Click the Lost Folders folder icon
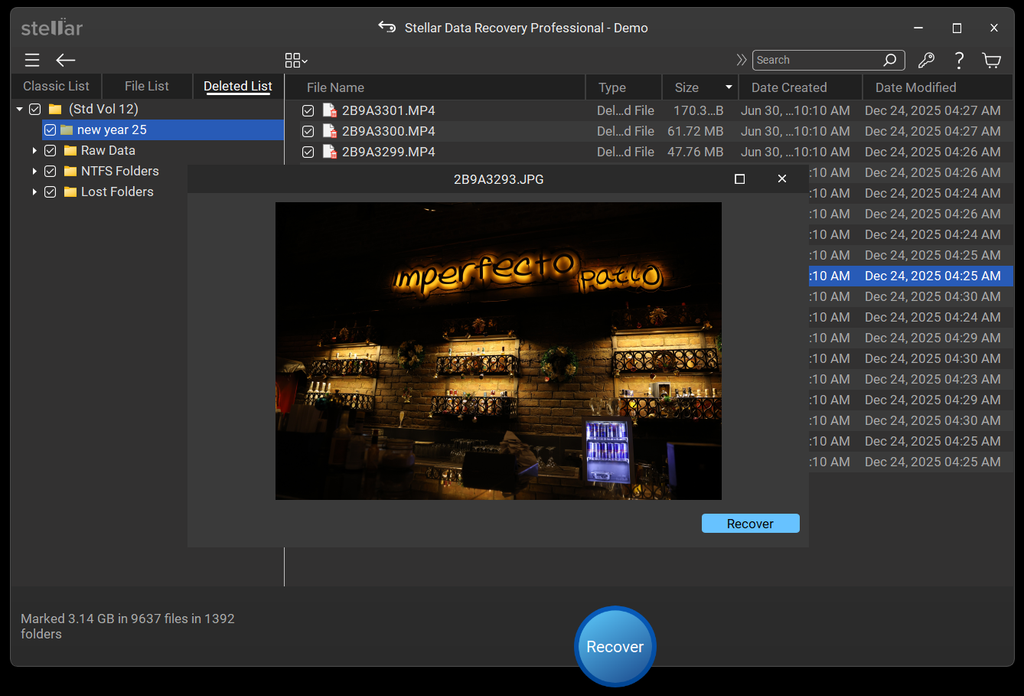This screenshot has width=1024, height=696. click(x=70, y=192)
